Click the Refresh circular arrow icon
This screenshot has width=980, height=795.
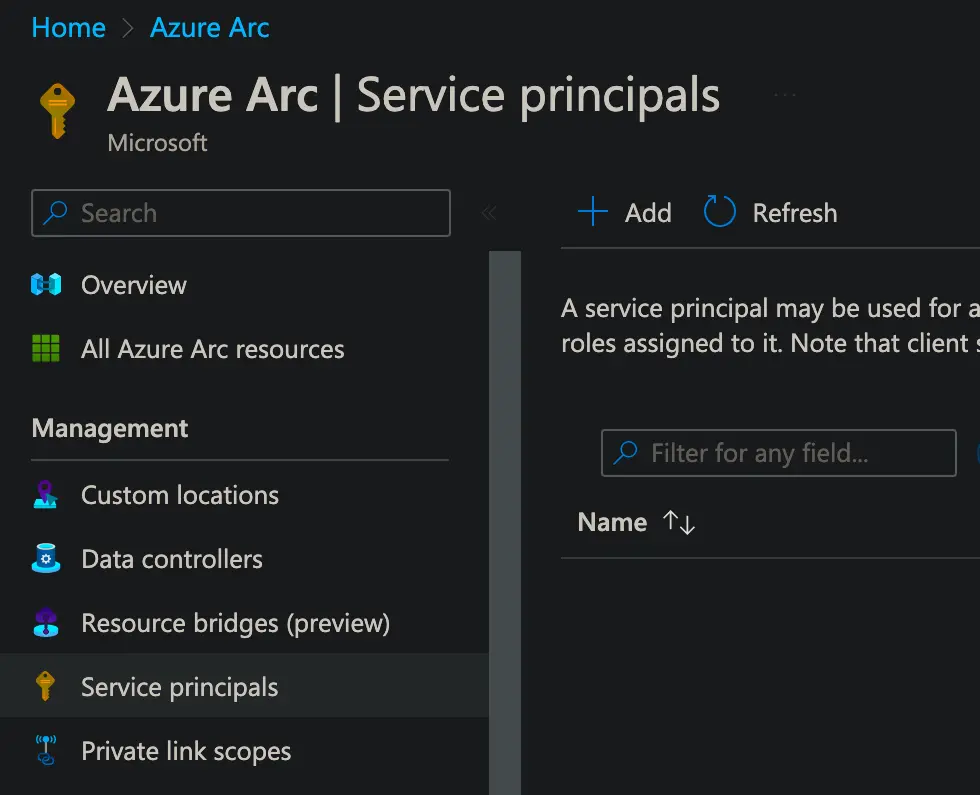(719, 212)
